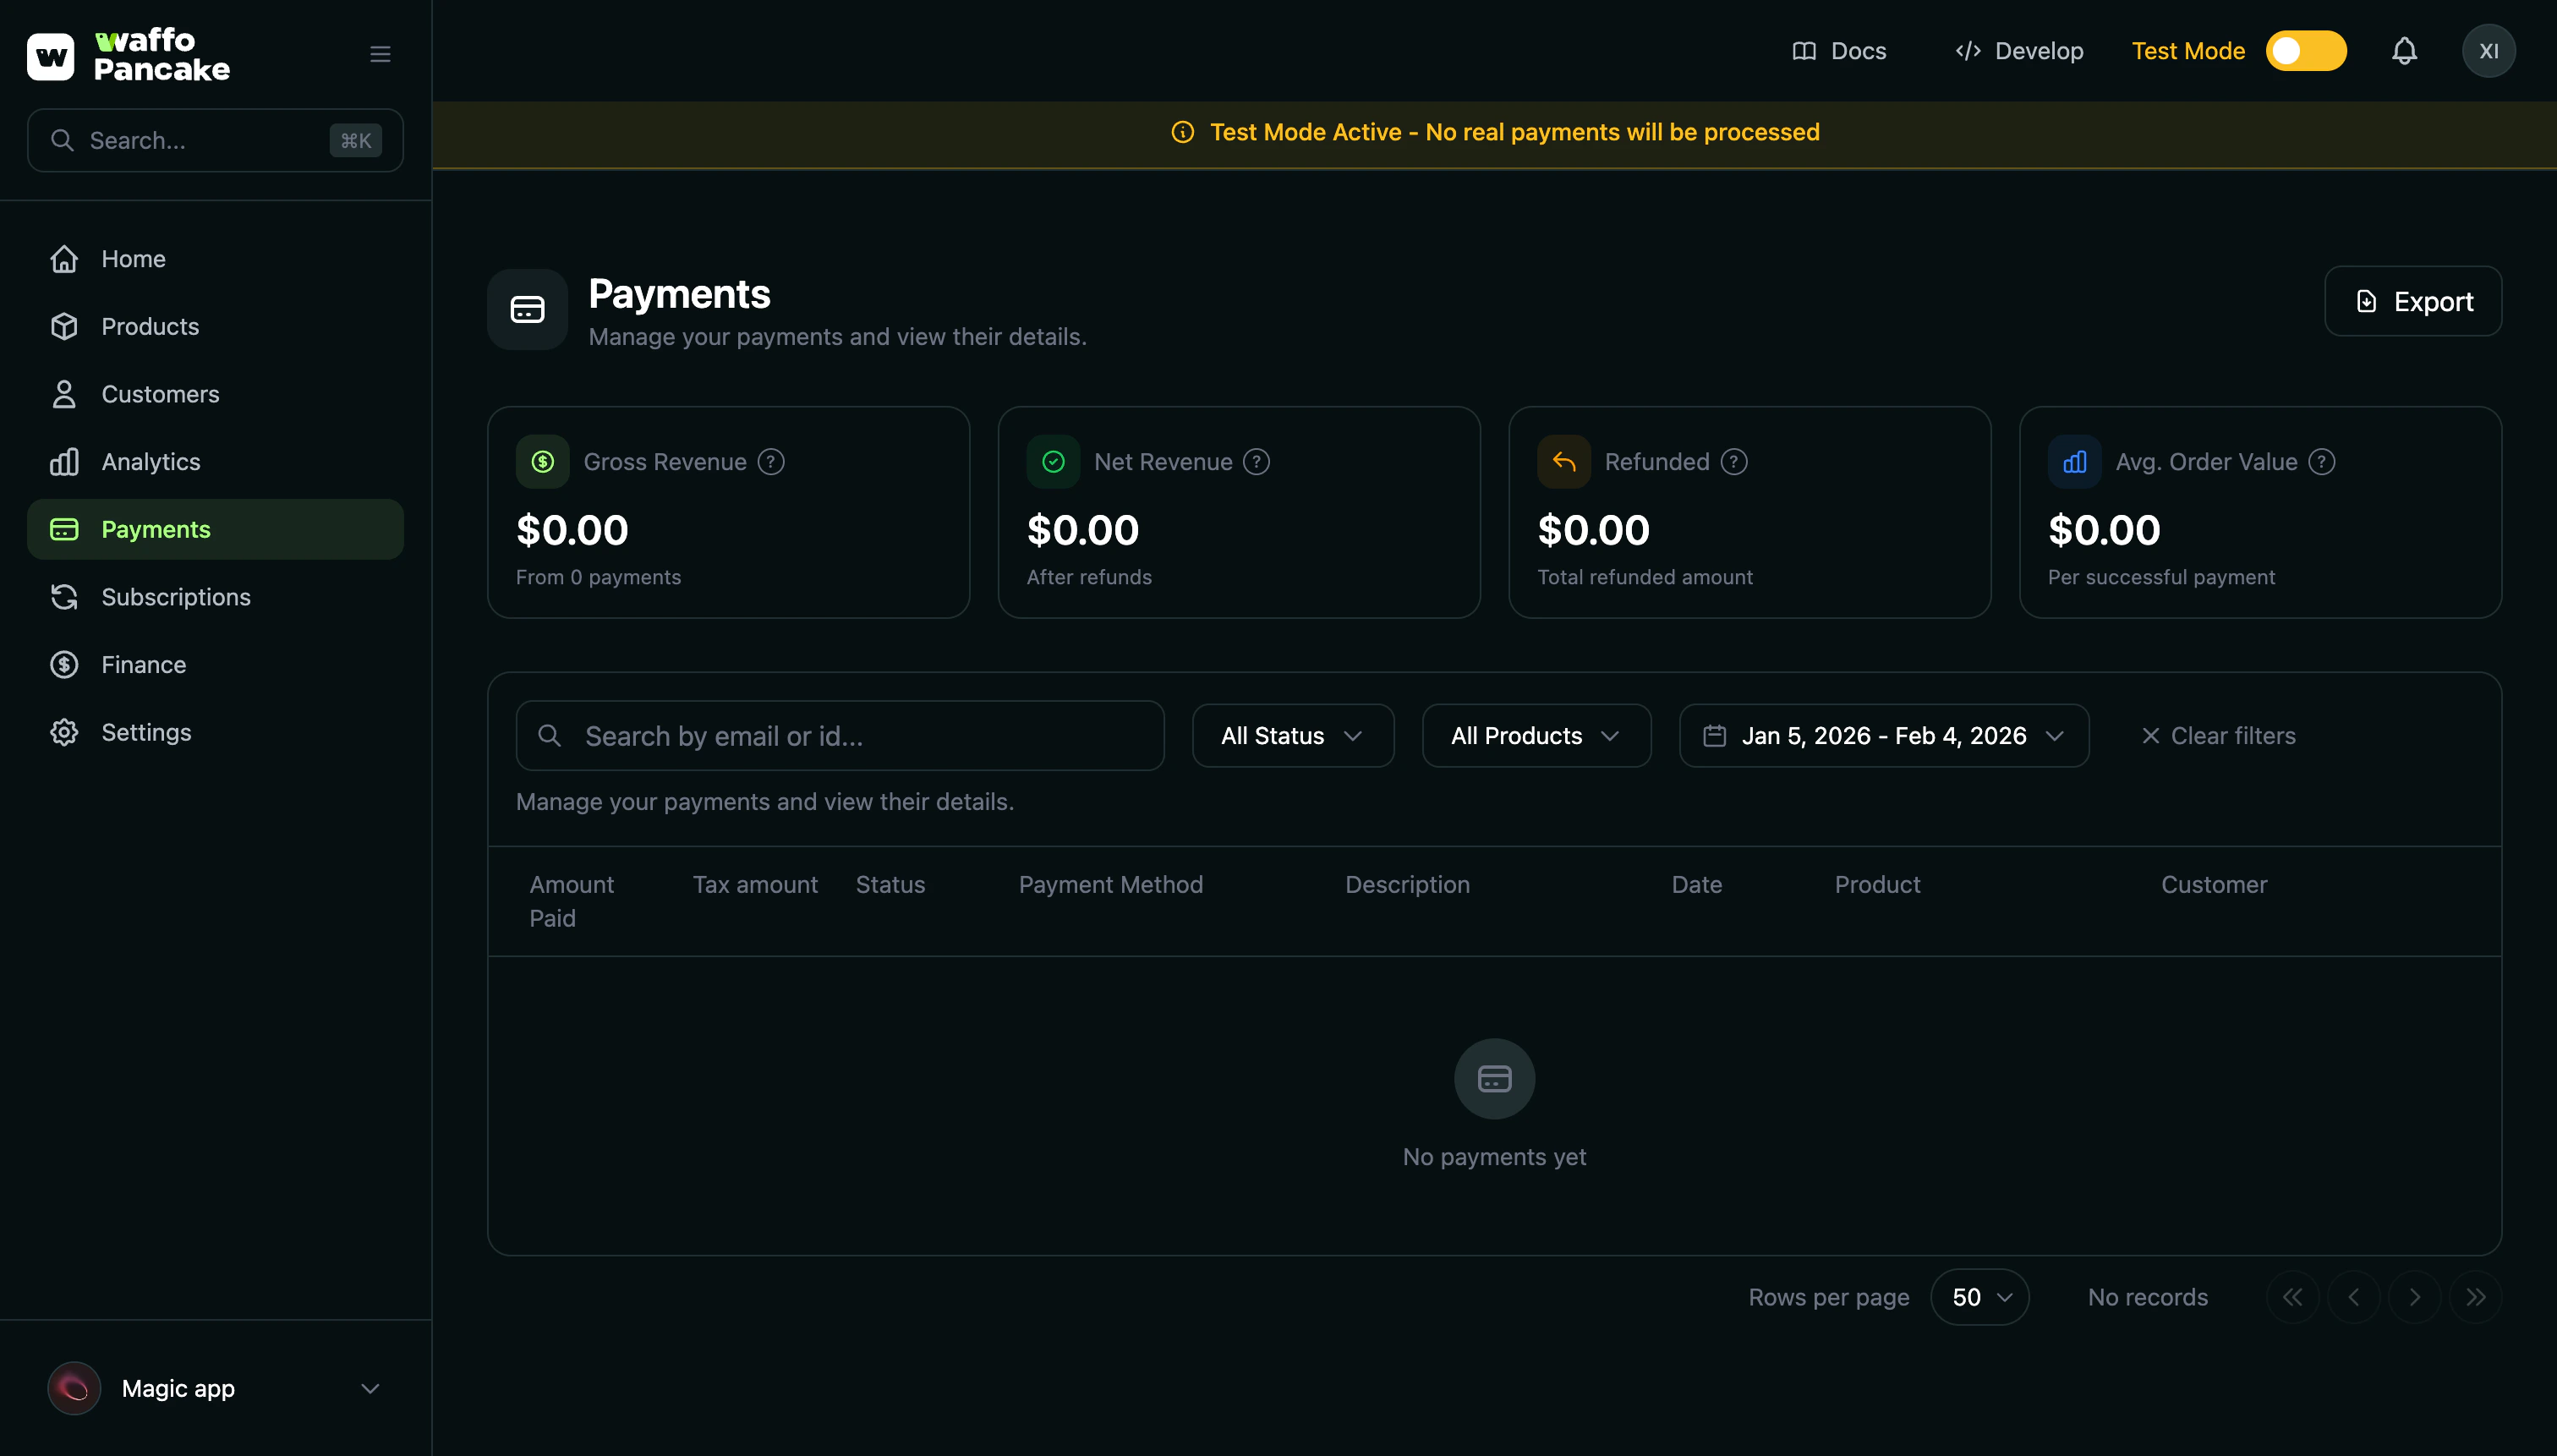Screen dimensions: 2557x1456
Task: Open the Settings gear in sidebar
Action: click(x=64, y=731)
